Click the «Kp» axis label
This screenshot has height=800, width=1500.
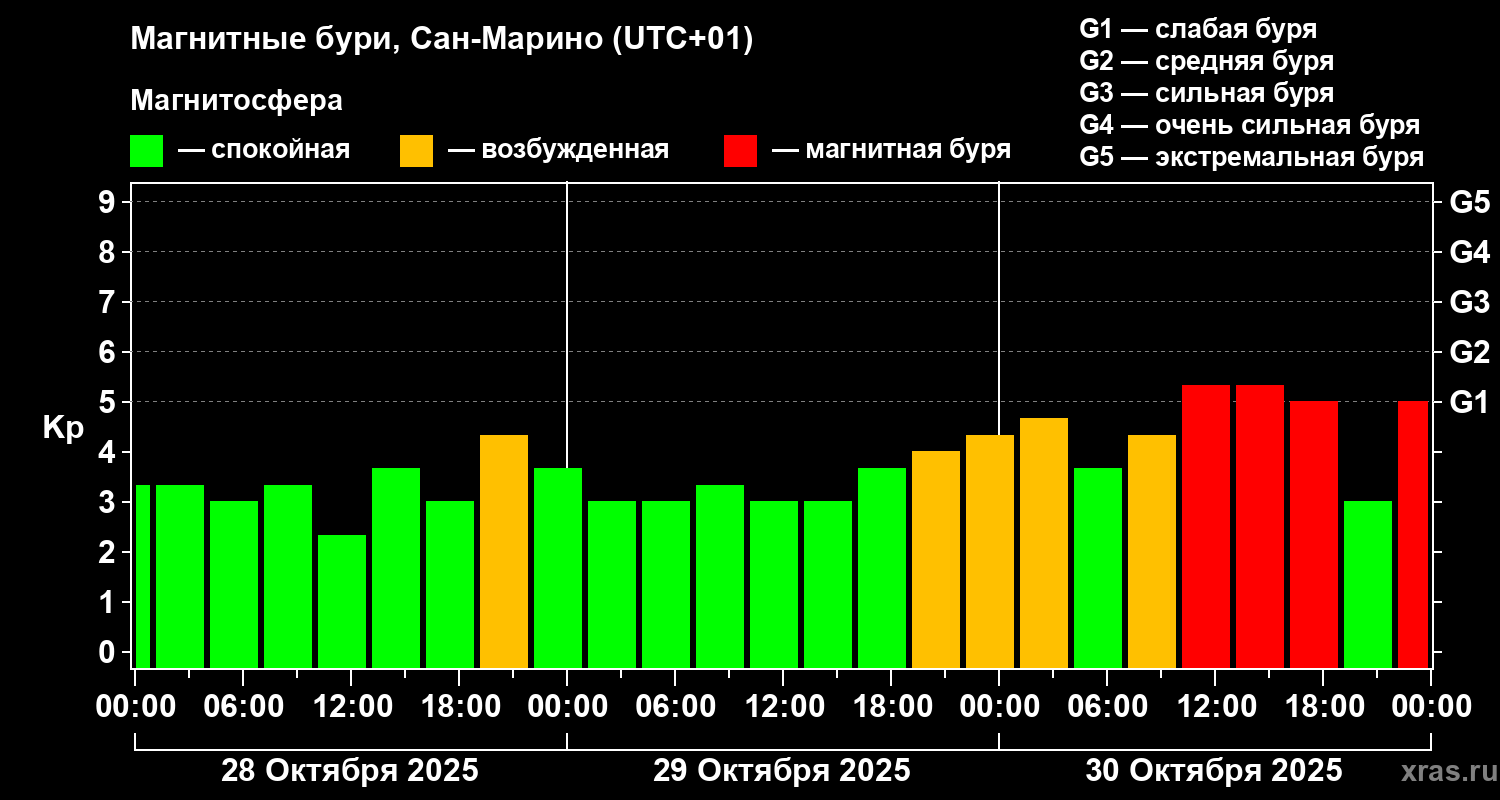[x=62, y=427]
